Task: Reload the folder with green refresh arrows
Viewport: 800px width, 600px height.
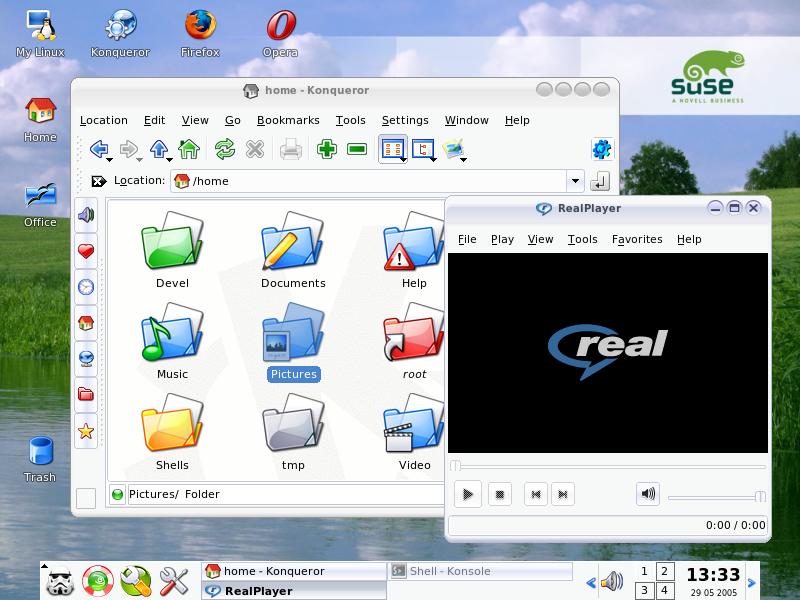Action: point(224,149)
